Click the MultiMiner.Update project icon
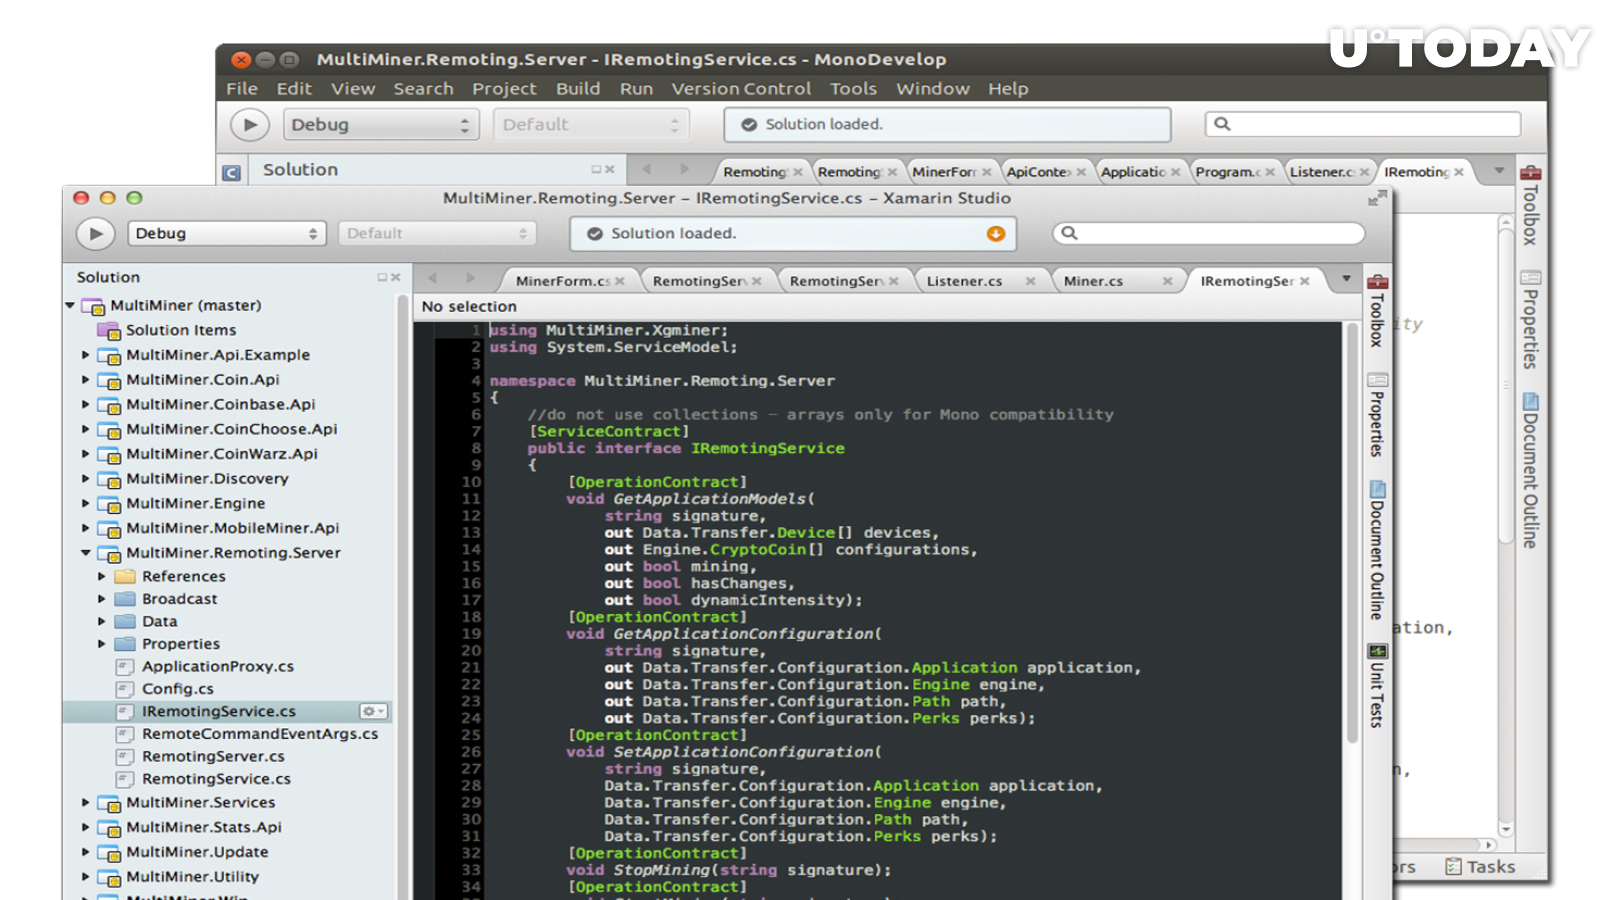This screenshot has width=1600, height=900. pyautogui.click(x=109, y=852)
